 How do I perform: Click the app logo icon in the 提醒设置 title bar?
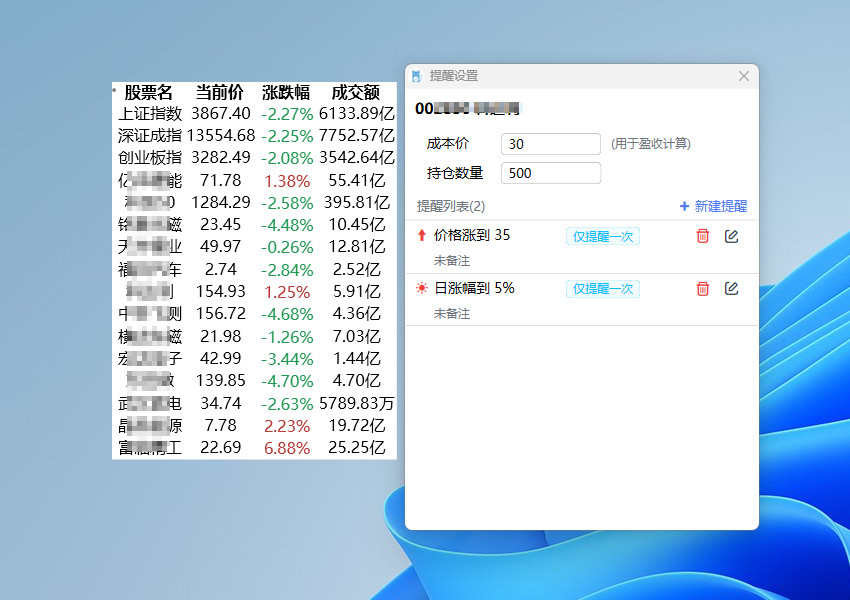coord(416,75)
